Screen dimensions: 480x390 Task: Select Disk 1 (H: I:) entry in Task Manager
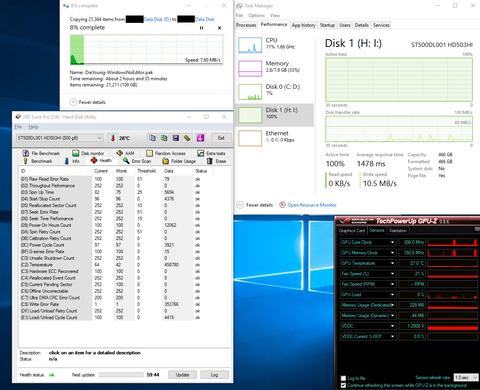pyautogui.click(x=274, y=115)
